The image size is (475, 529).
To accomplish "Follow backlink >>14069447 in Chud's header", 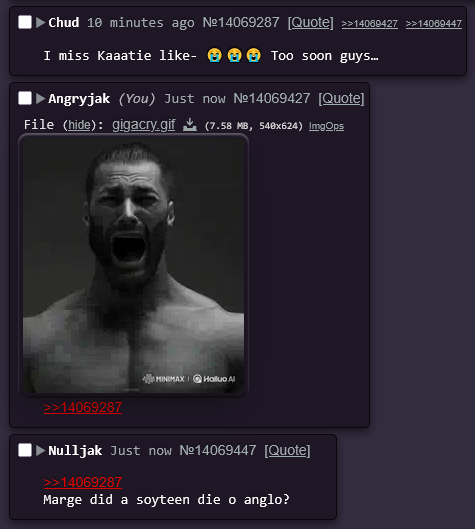I will (434, 24).
